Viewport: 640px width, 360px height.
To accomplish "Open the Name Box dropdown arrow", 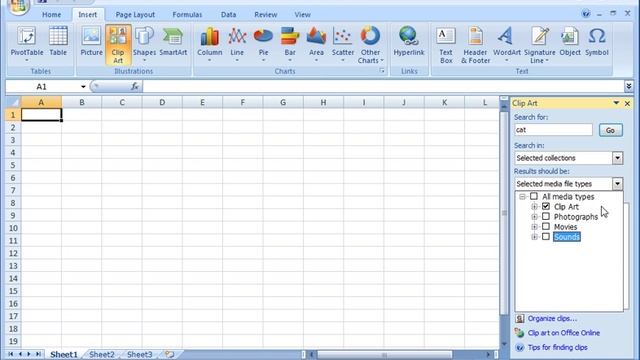I will [83, 87].
